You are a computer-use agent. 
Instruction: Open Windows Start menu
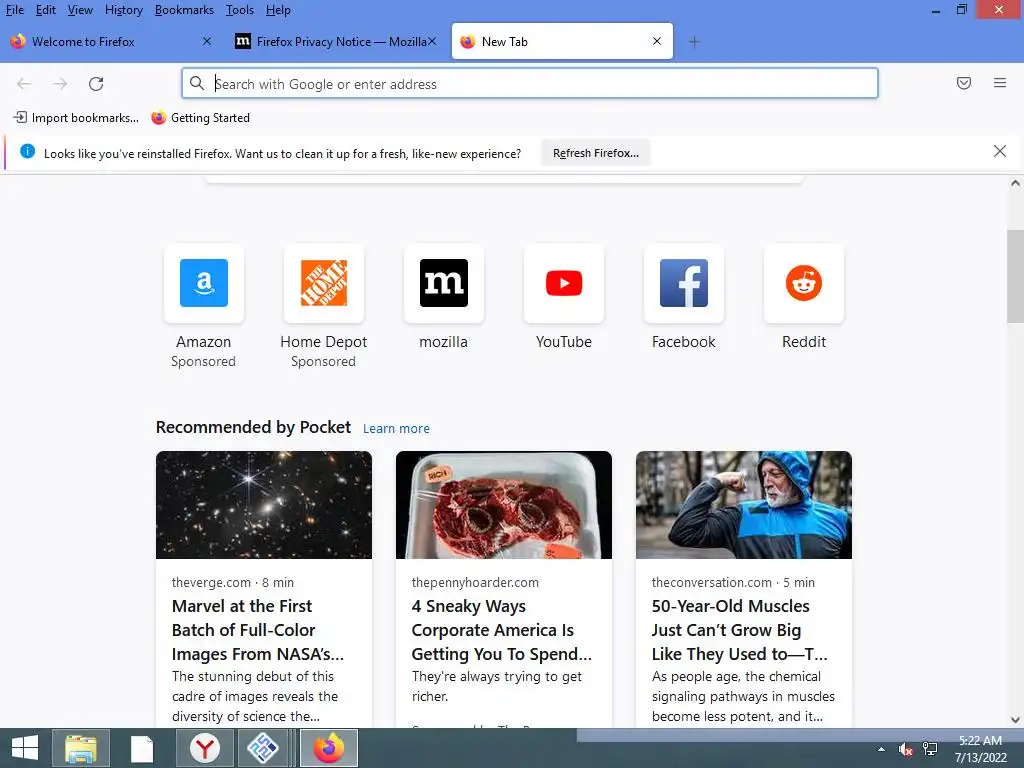(24, 748)
